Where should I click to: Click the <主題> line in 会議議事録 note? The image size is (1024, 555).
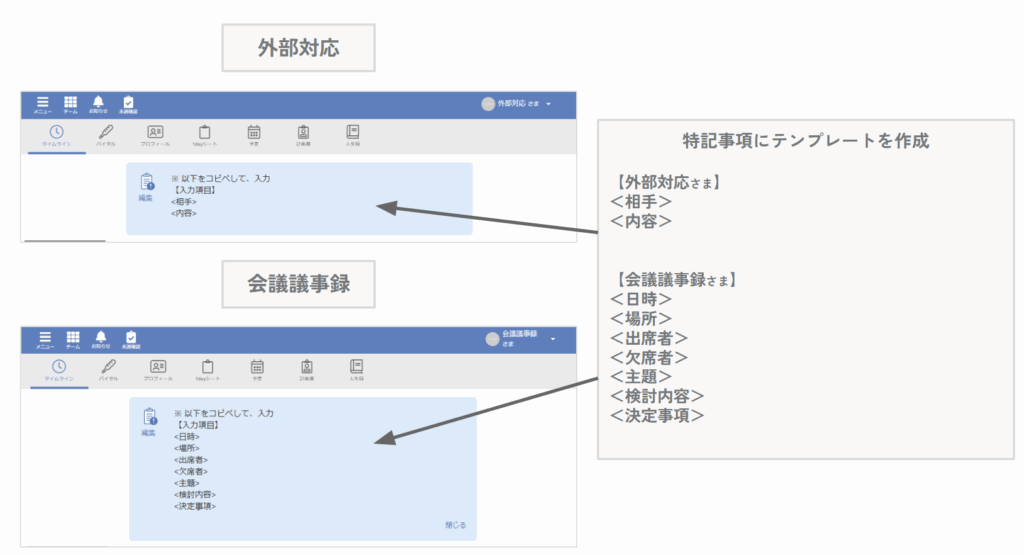coord(186,483)
